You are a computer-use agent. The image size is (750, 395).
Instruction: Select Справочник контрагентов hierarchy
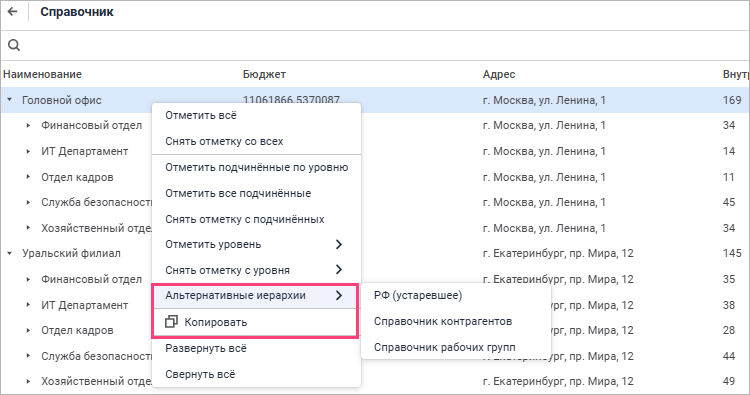coord(456,321)
